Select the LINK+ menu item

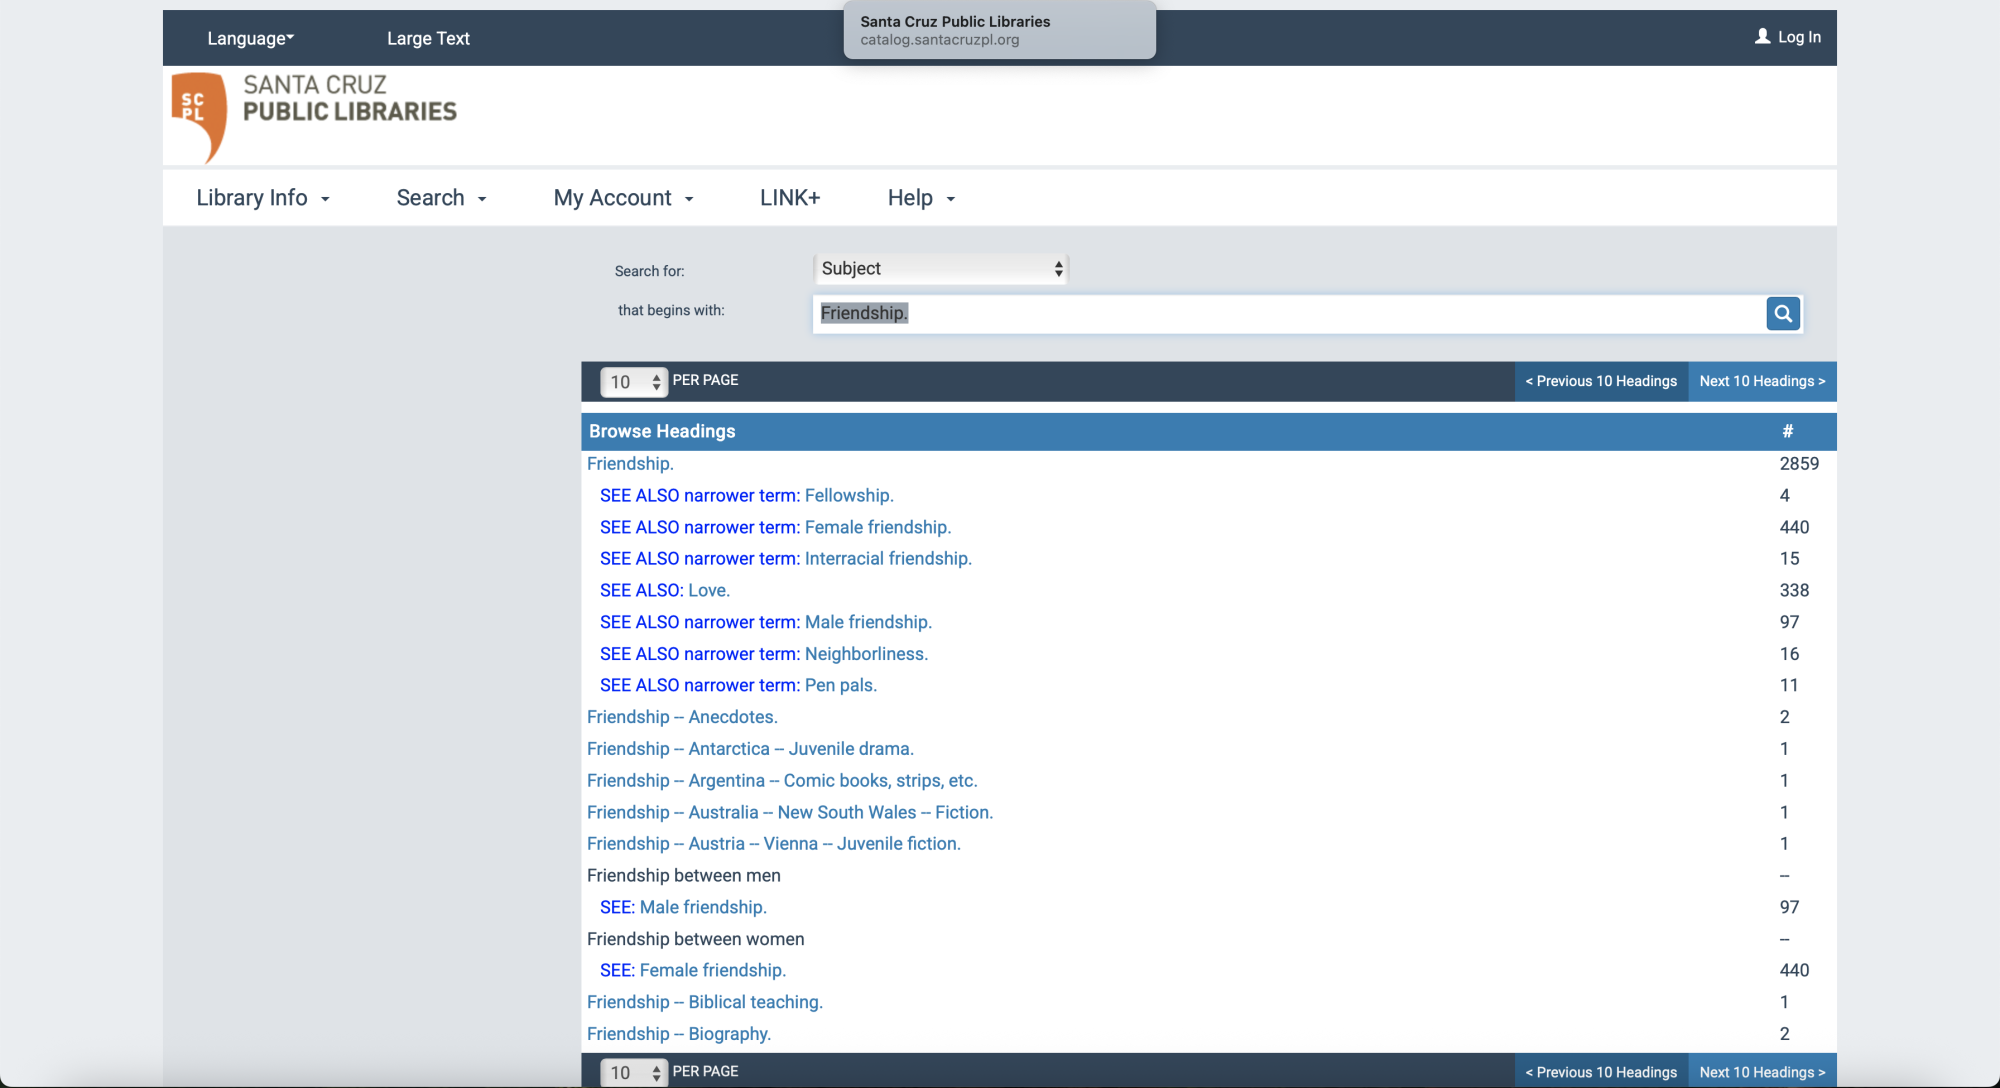coord(789,197)
